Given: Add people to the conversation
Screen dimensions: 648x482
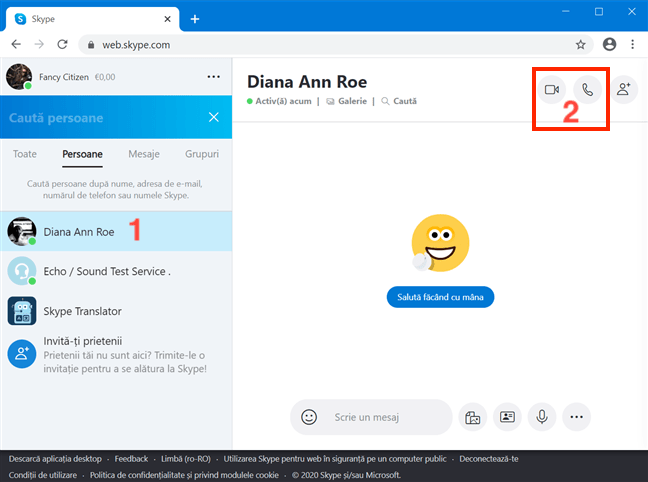Looking at the screenshot, I should coord(624,89).
